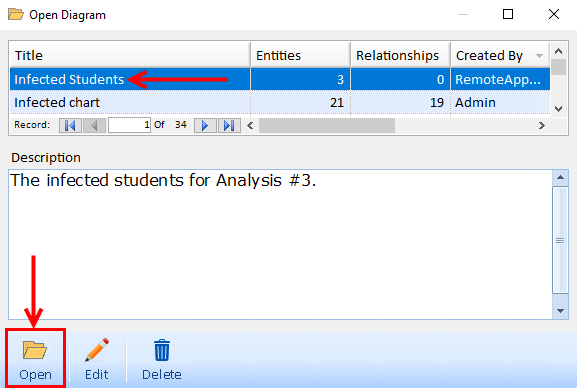Click the diagram list scroll down arrow
The height and width of the screenshot is (388, 577).
pyautogui.click(x=559, y=109)
